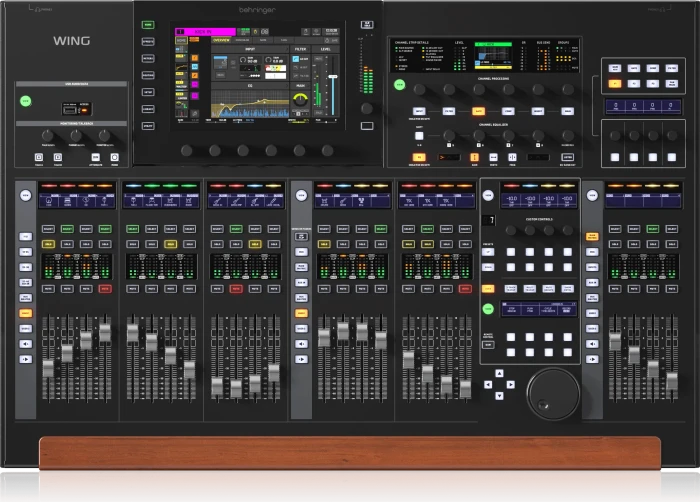
Task: Click the small blue four-value display at right
Action: point(643,107)
